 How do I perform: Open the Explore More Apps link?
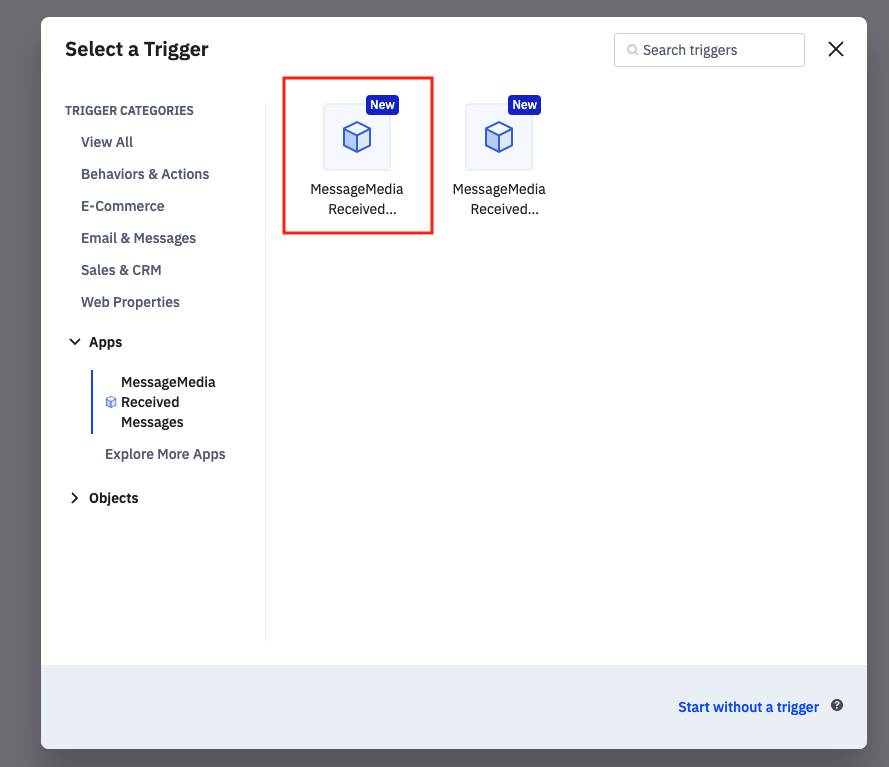tap(165, 454)
